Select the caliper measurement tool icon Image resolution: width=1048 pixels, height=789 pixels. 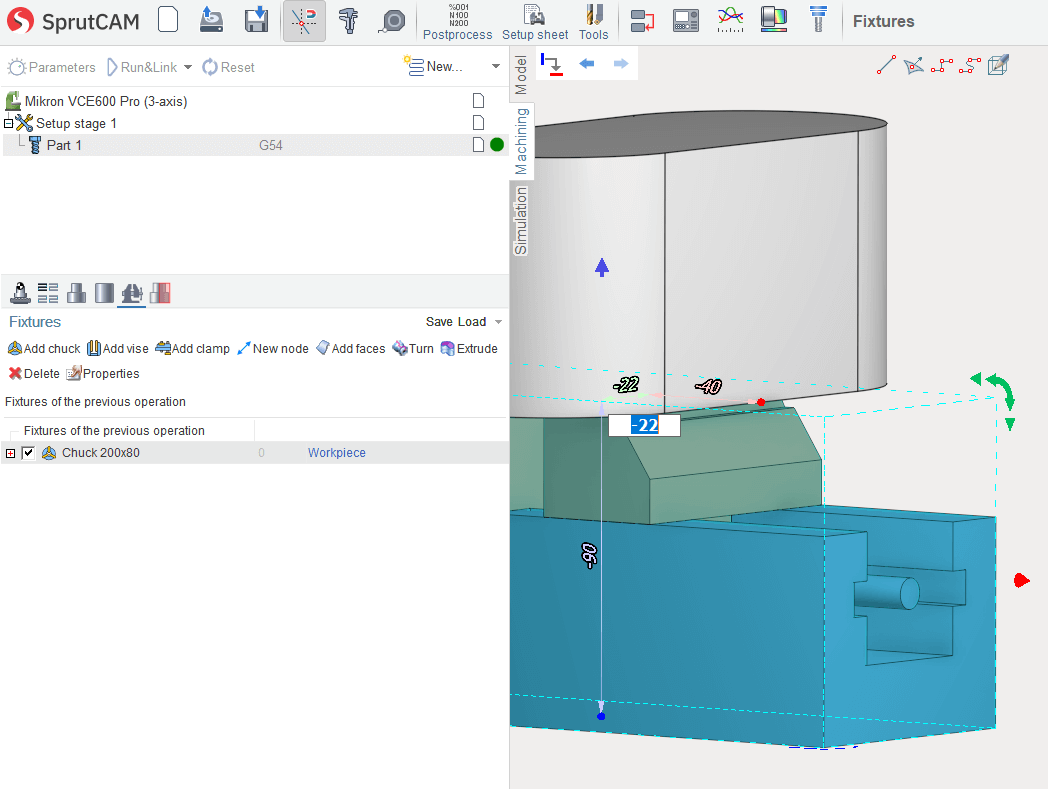coord(348,20)
